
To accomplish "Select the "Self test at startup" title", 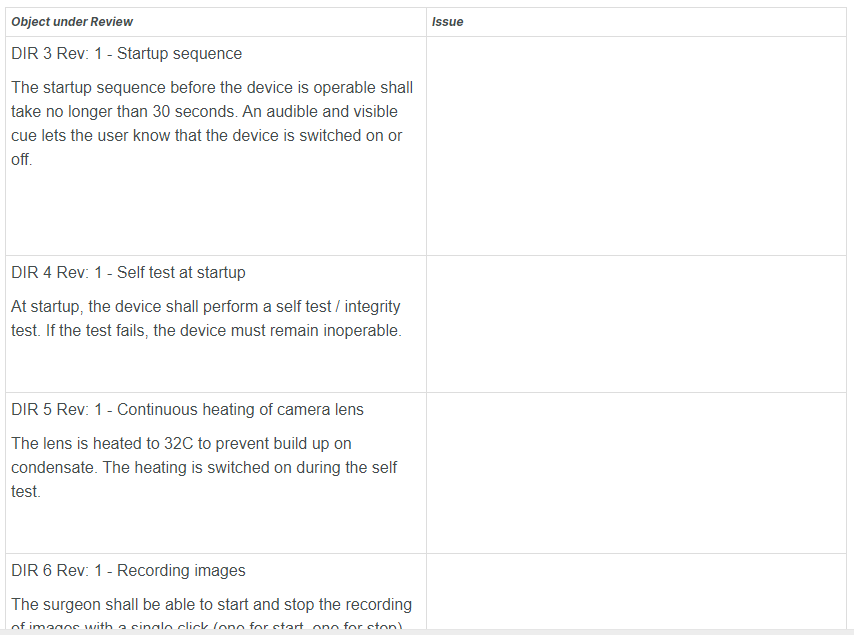I will tap(181, 273).
